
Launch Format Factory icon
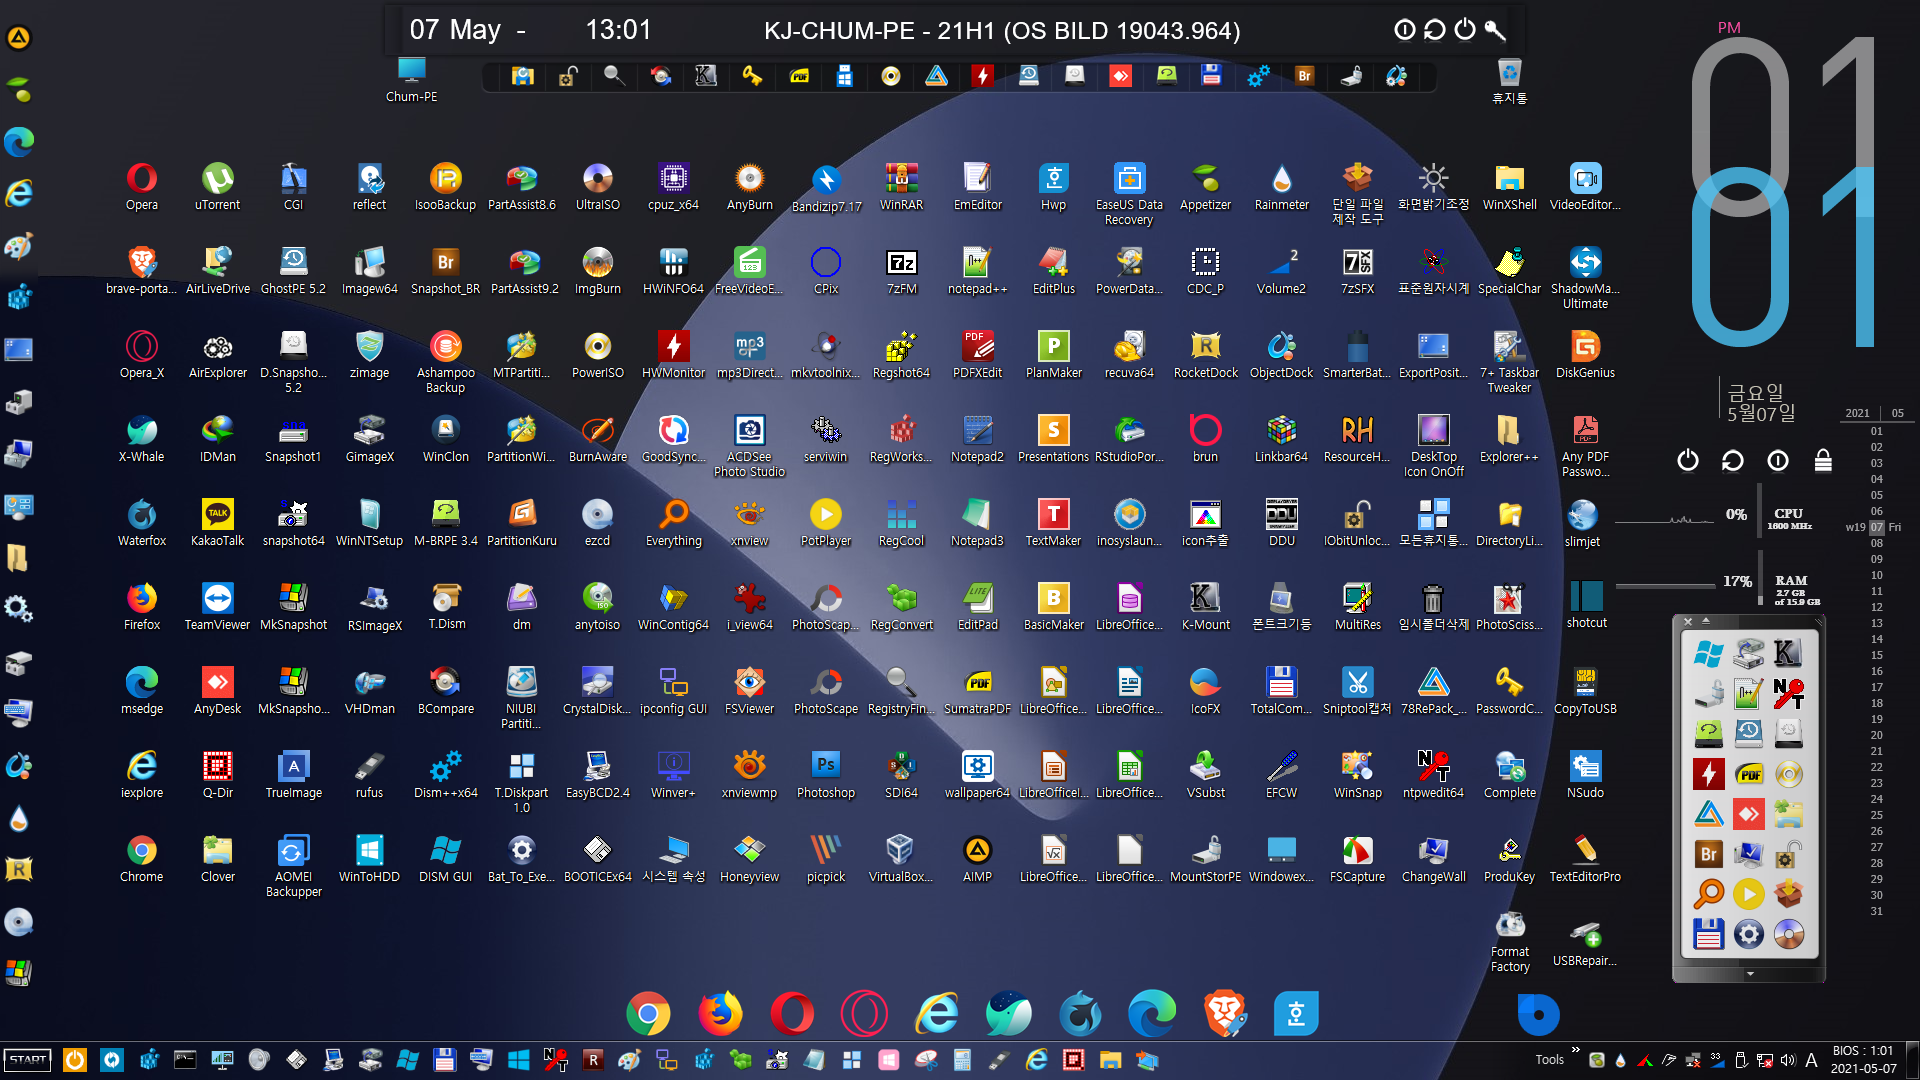coord(1509,940)
